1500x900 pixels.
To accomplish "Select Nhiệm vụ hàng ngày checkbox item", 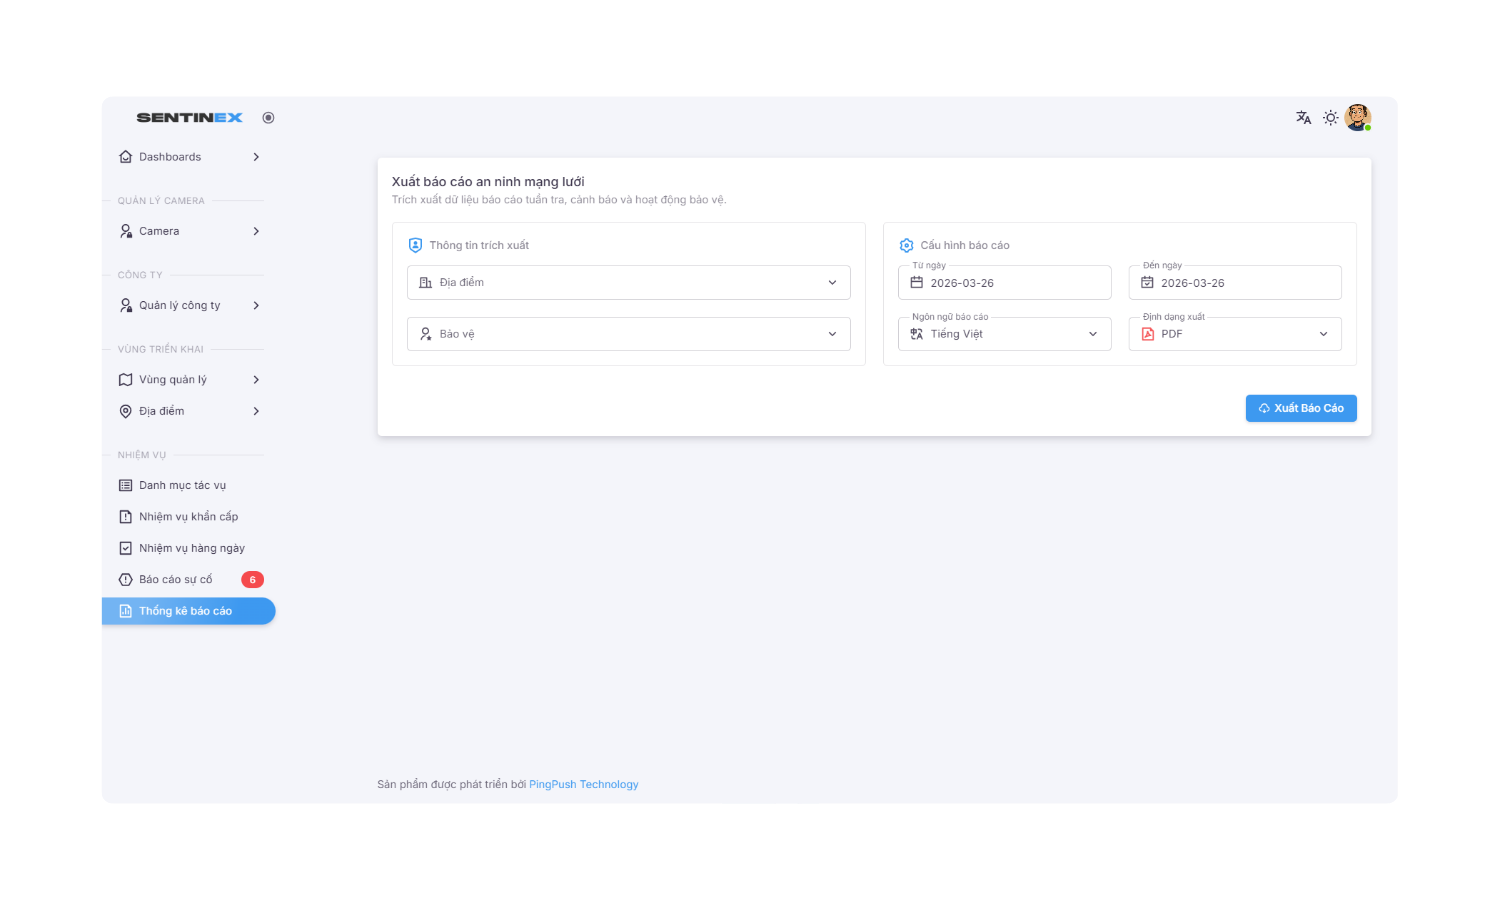I will click(x=190, y=548).
